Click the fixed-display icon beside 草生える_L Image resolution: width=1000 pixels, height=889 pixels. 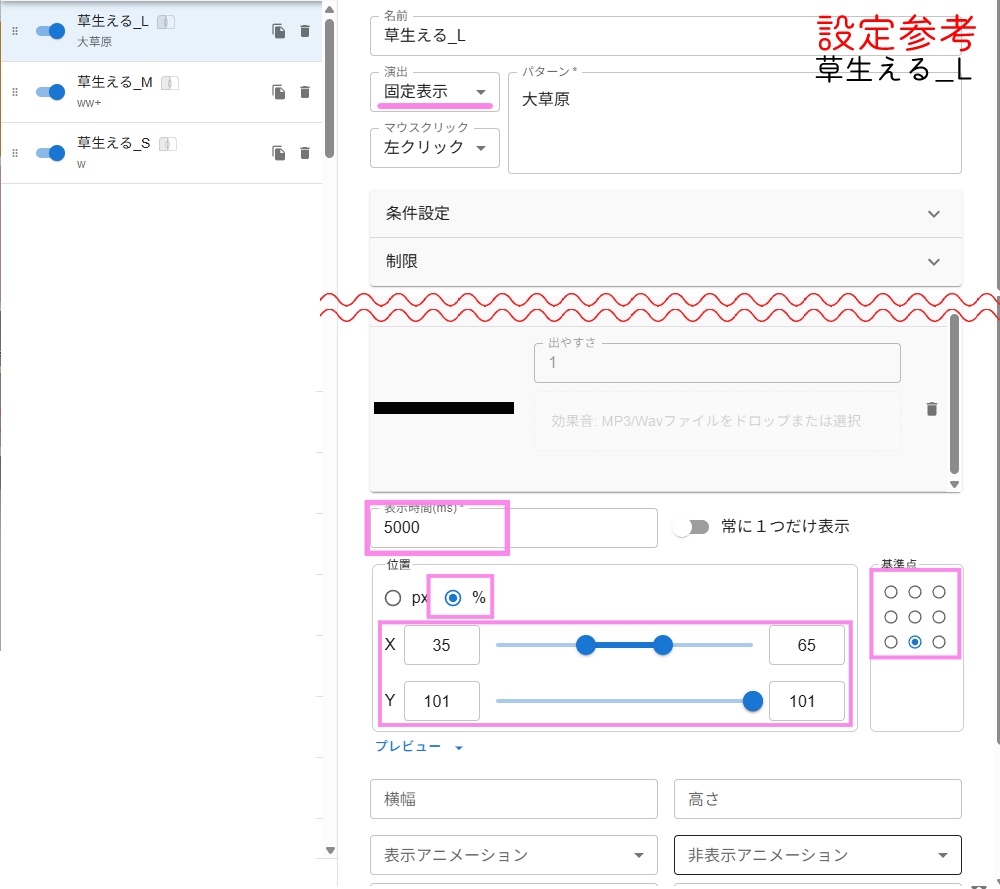click(x=166, y=22)
